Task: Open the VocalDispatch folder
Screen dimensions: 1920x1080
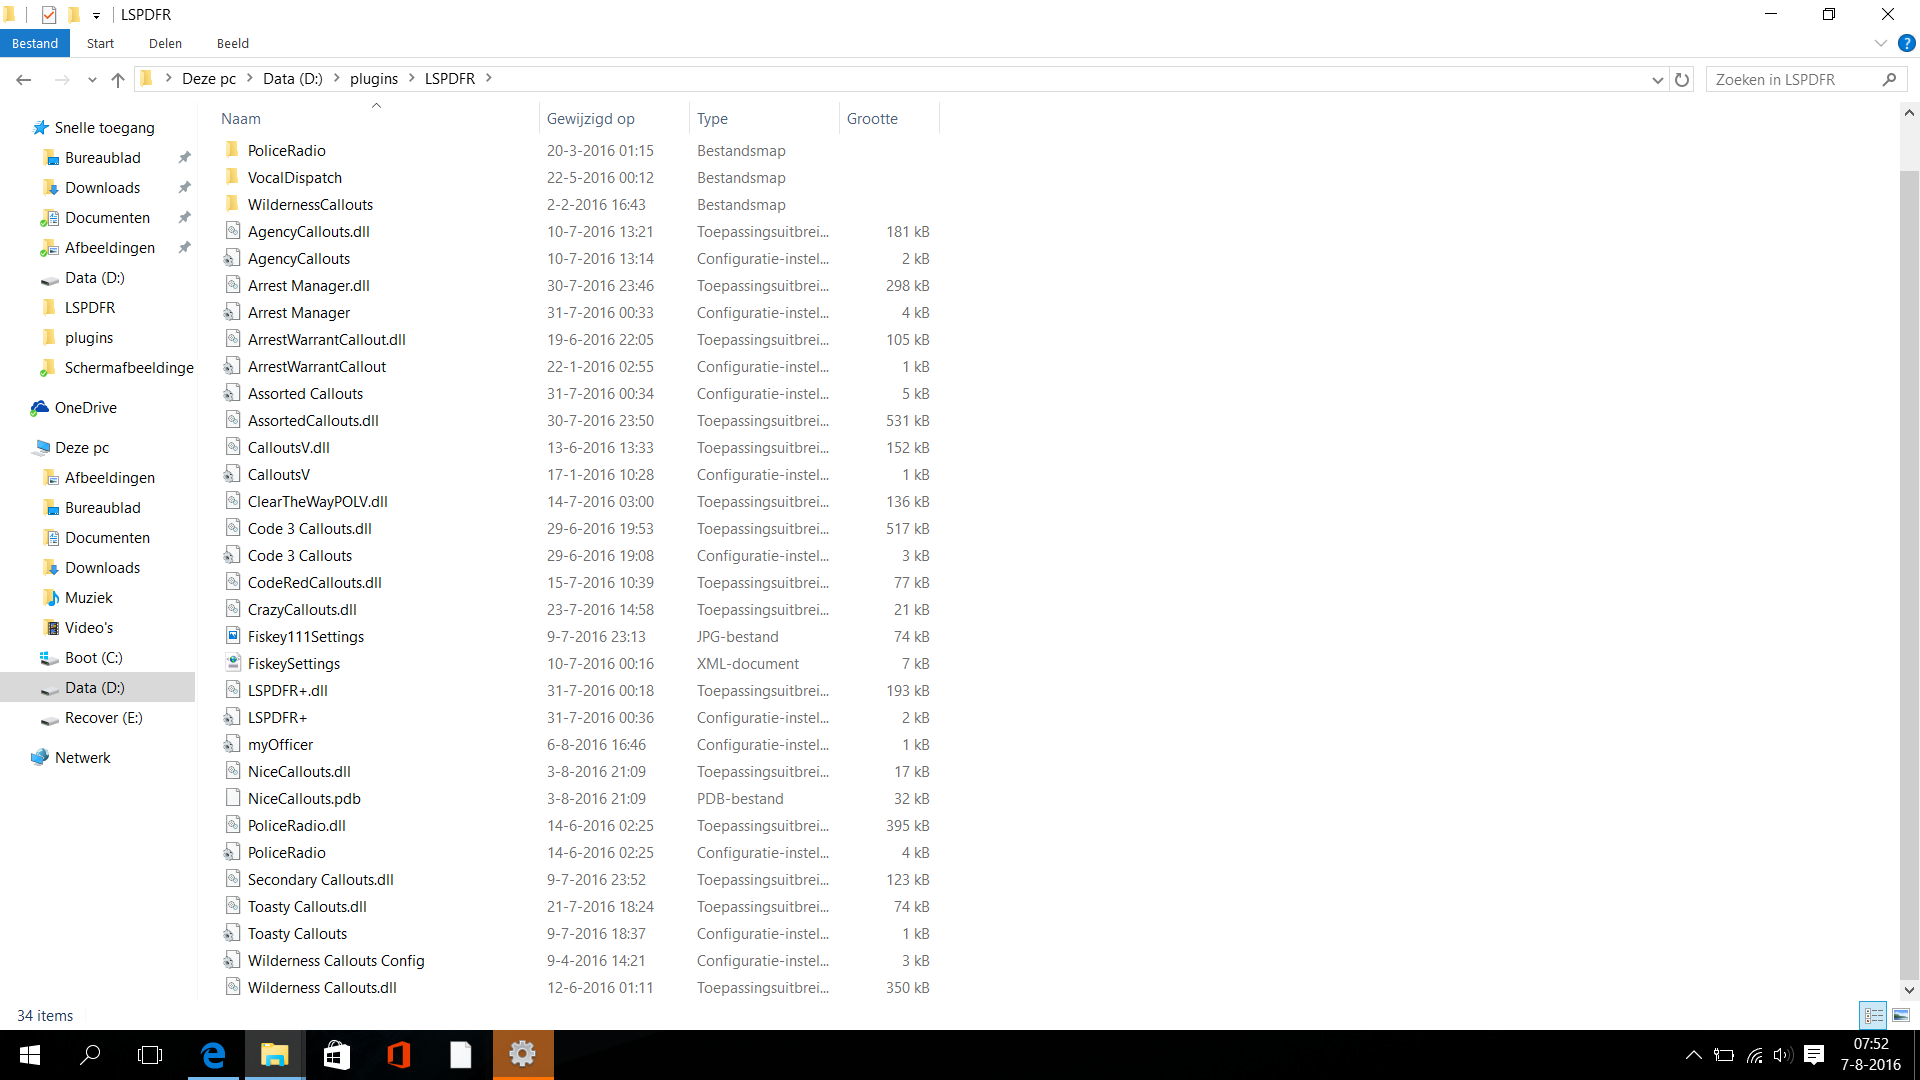Action: (294, 178)
